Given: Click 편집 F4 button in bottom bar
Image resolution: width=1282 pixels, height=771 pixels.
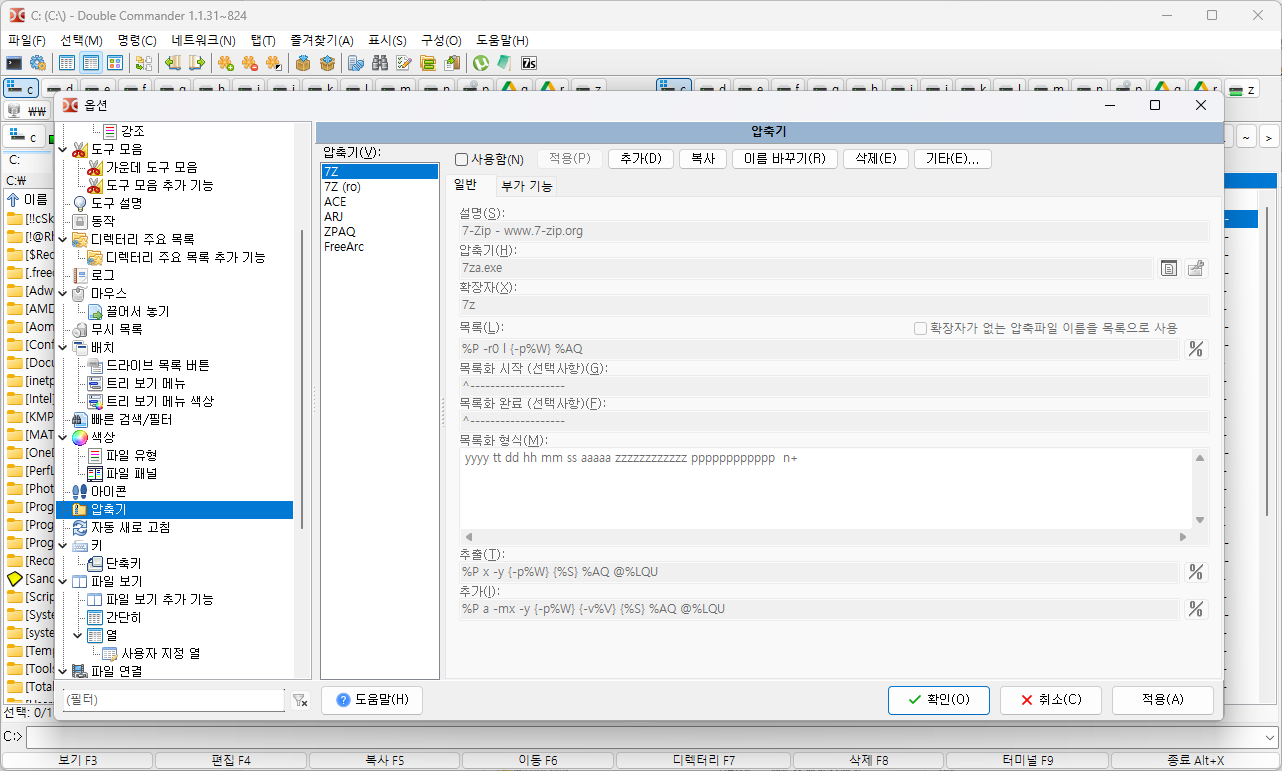Looking at the screenshot, I should tap(231, 760).
